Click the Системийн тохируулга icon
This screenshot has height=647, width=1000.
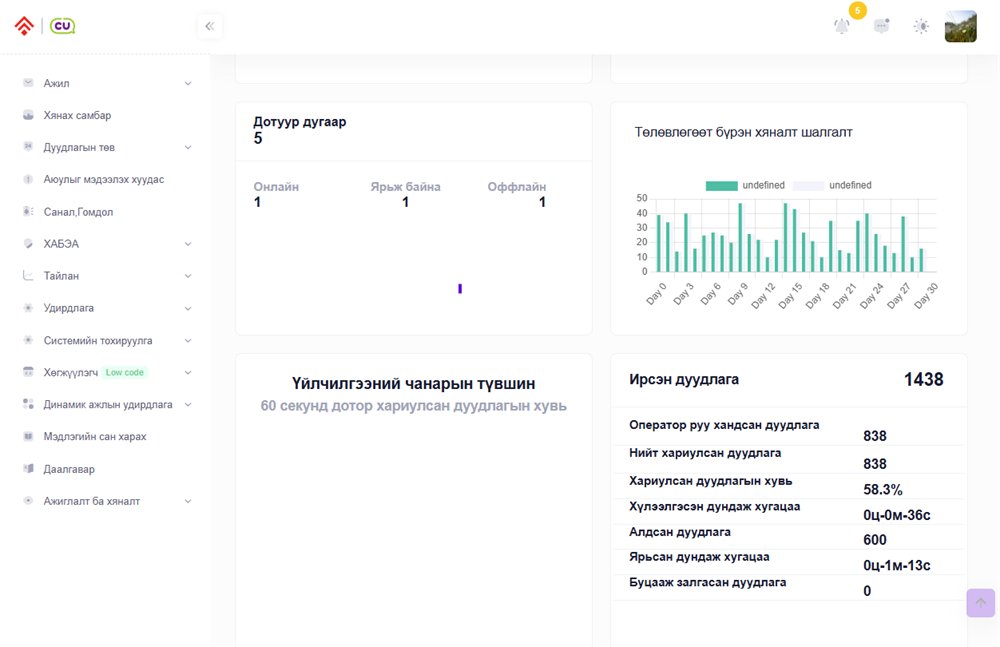click(x=28, y=340)
